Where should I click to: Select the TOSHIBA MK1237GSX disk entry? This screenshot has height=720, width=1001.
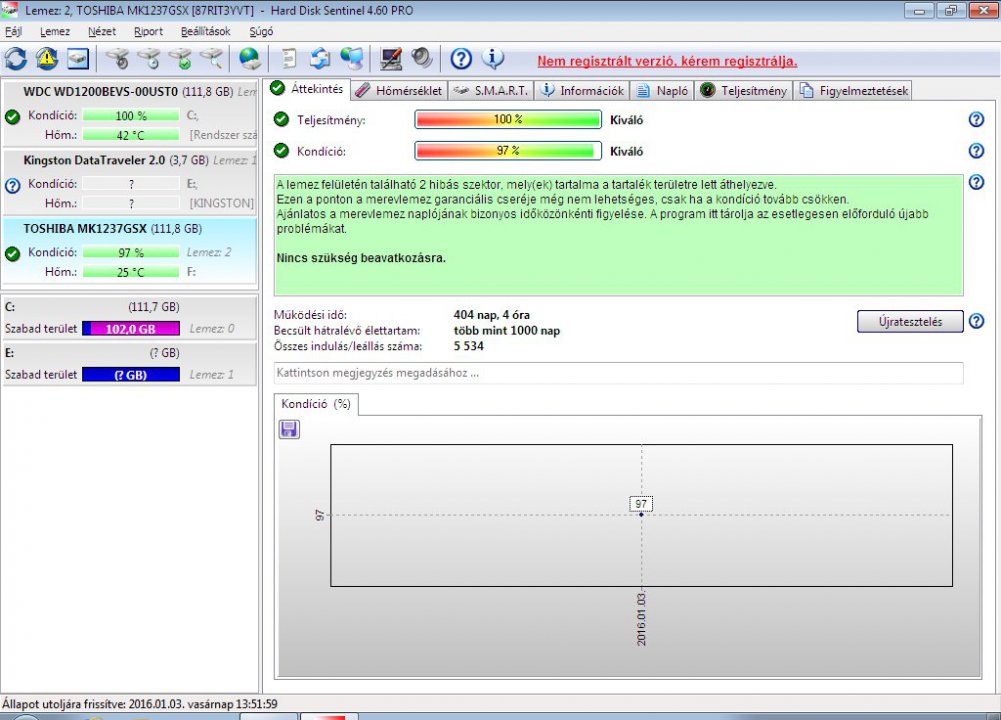[x=130, y=250]
